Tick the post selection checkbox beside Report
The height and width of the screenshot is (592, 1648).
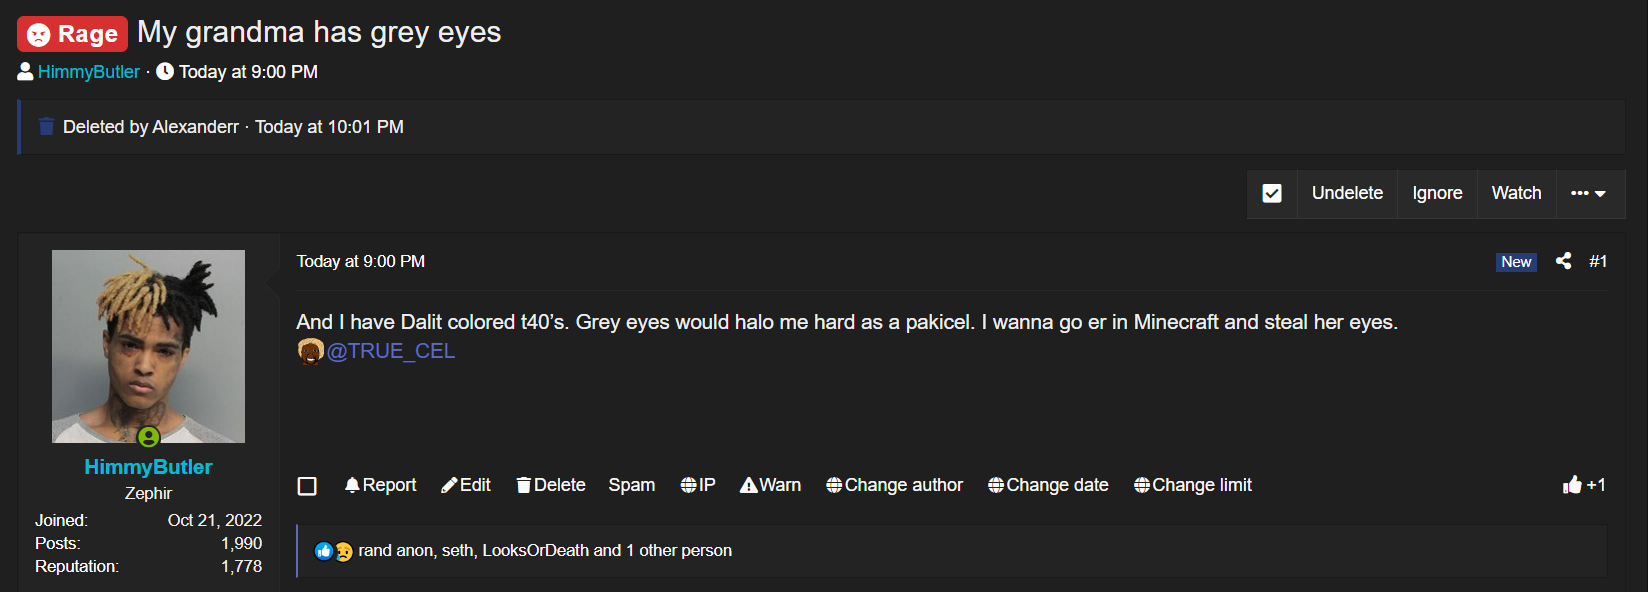click(x=307, y=486)
